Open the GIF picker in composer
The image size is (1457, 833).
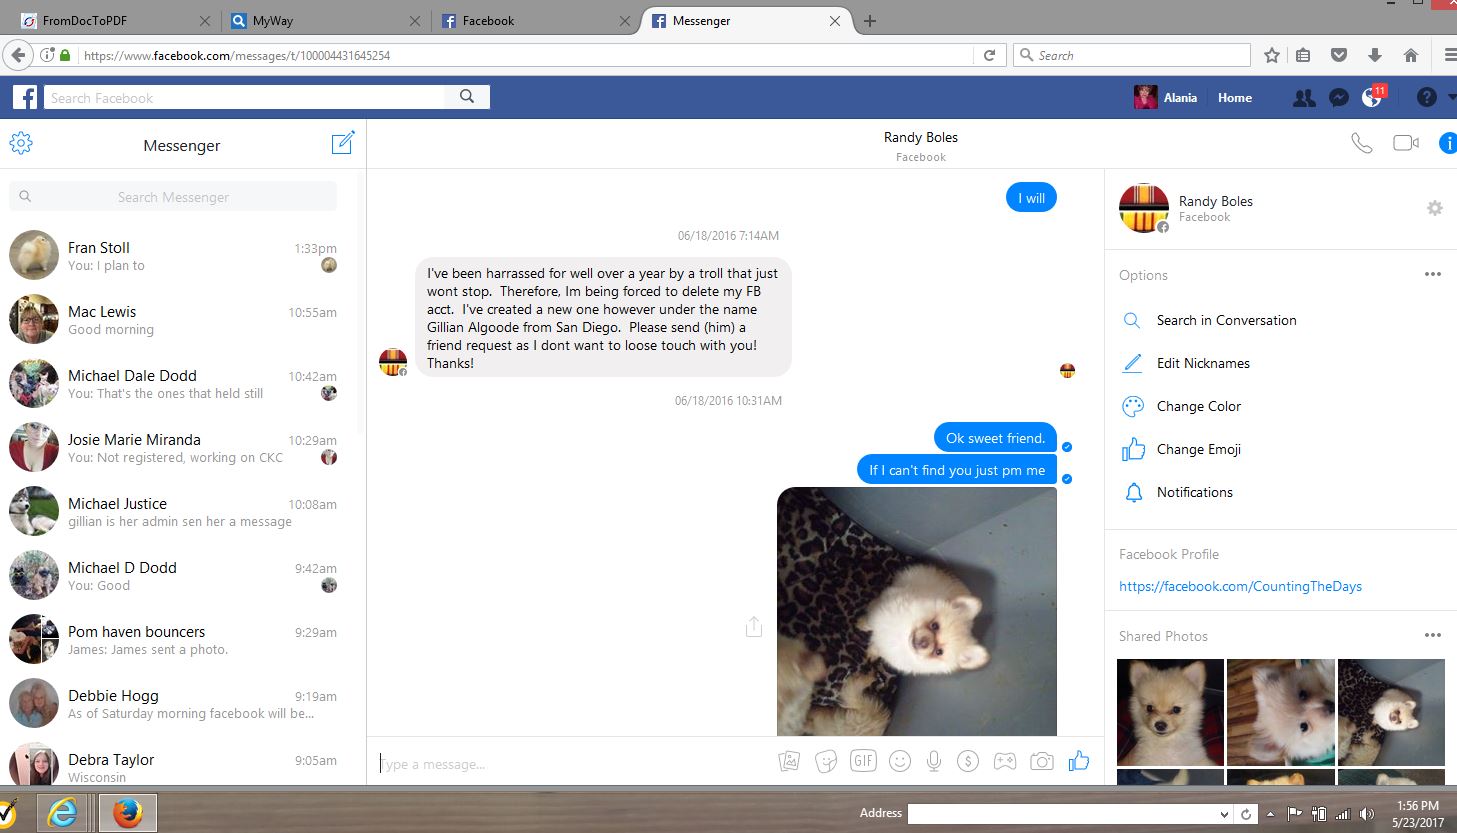click(863, 761)
